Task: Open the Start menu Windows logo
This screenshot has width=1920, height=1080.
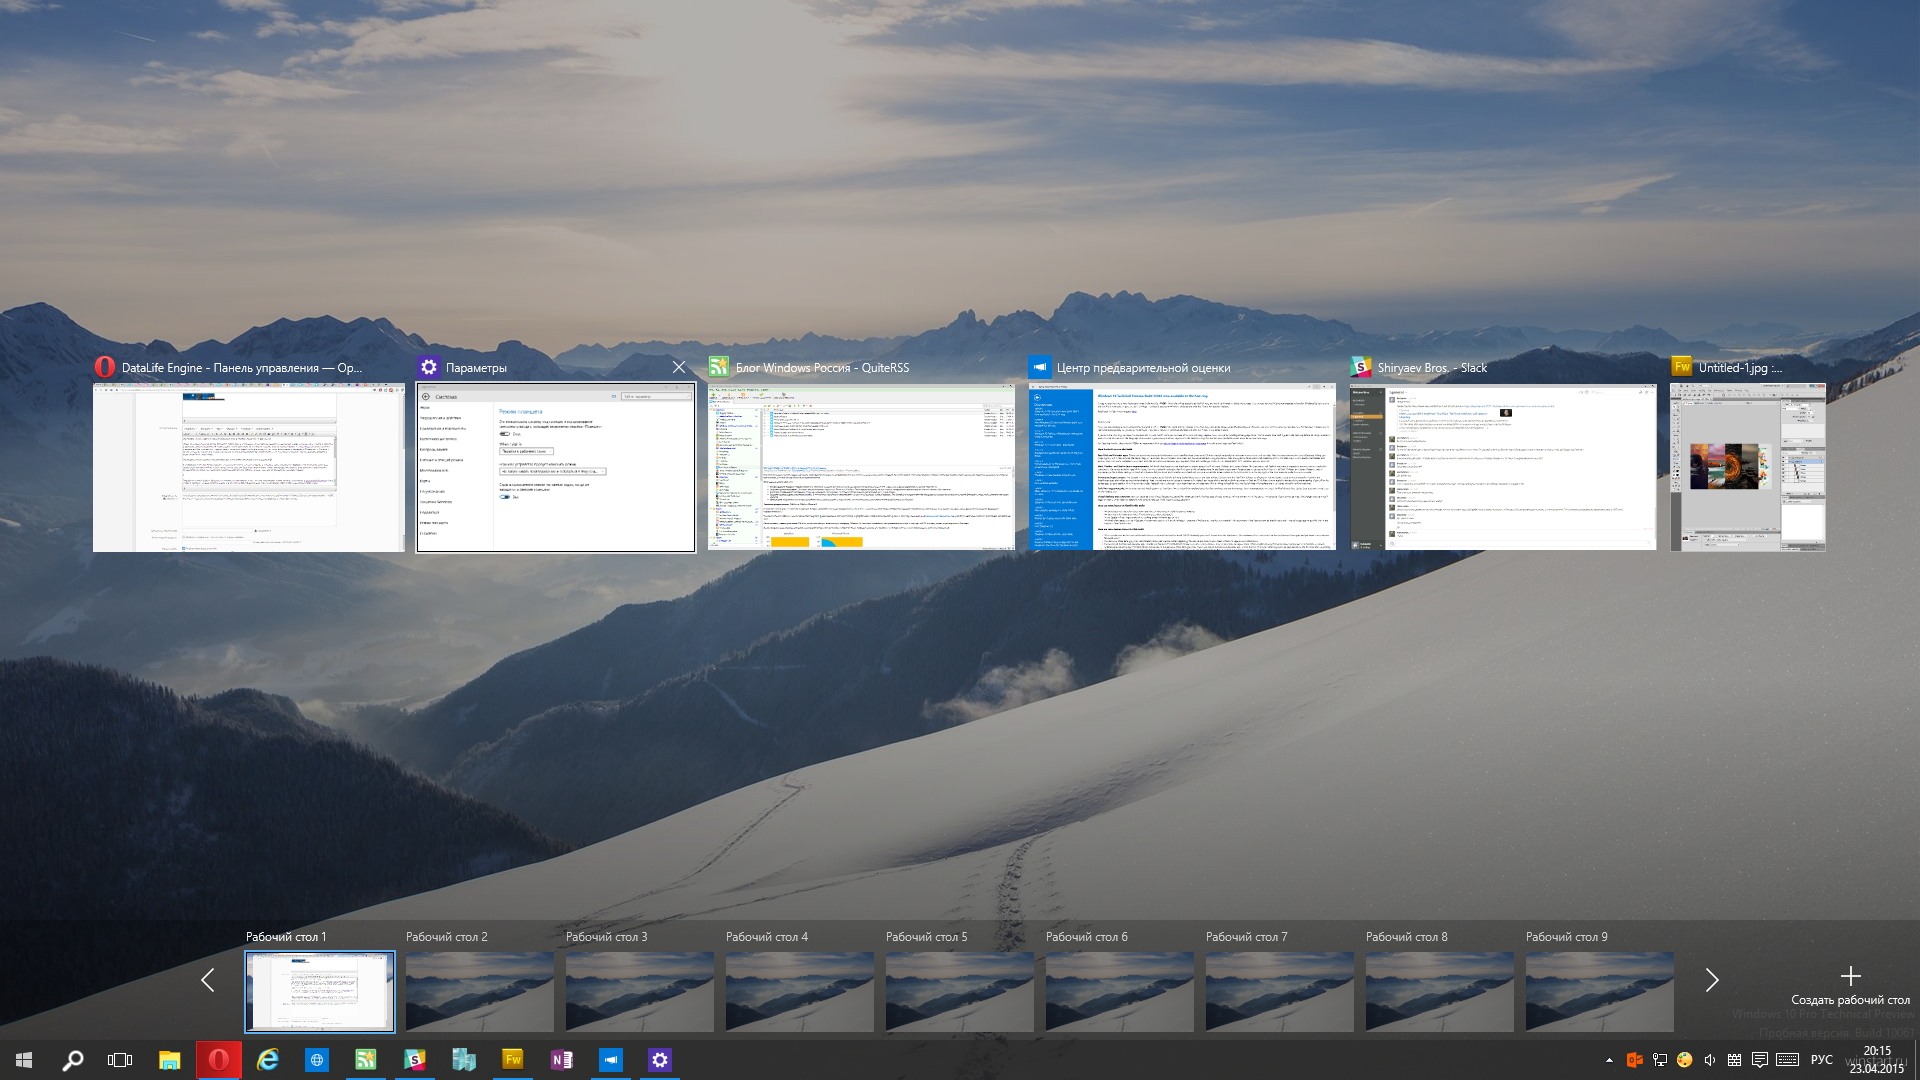Action: click(x=24, y=1060)
